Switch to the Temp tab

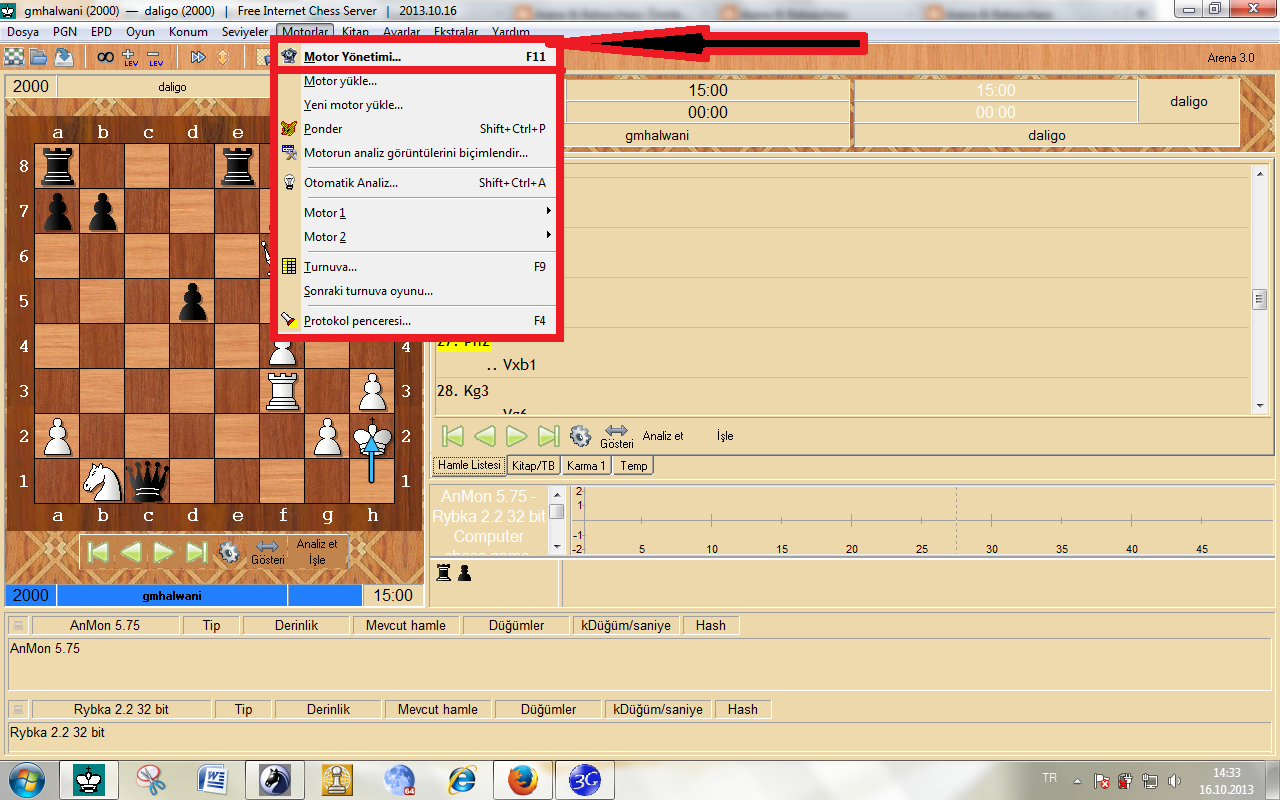tap(633, 466)
